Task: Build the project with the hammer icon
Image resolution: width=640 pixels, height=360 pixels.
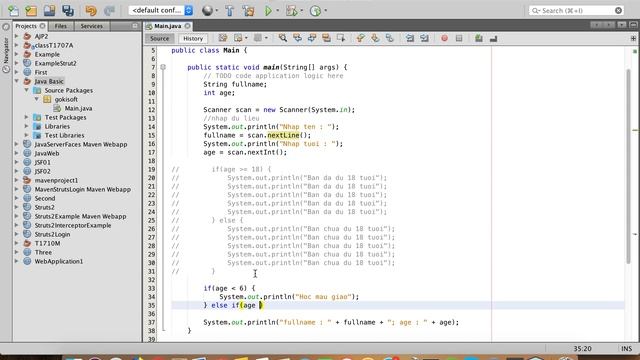Action: coord(229,11)
